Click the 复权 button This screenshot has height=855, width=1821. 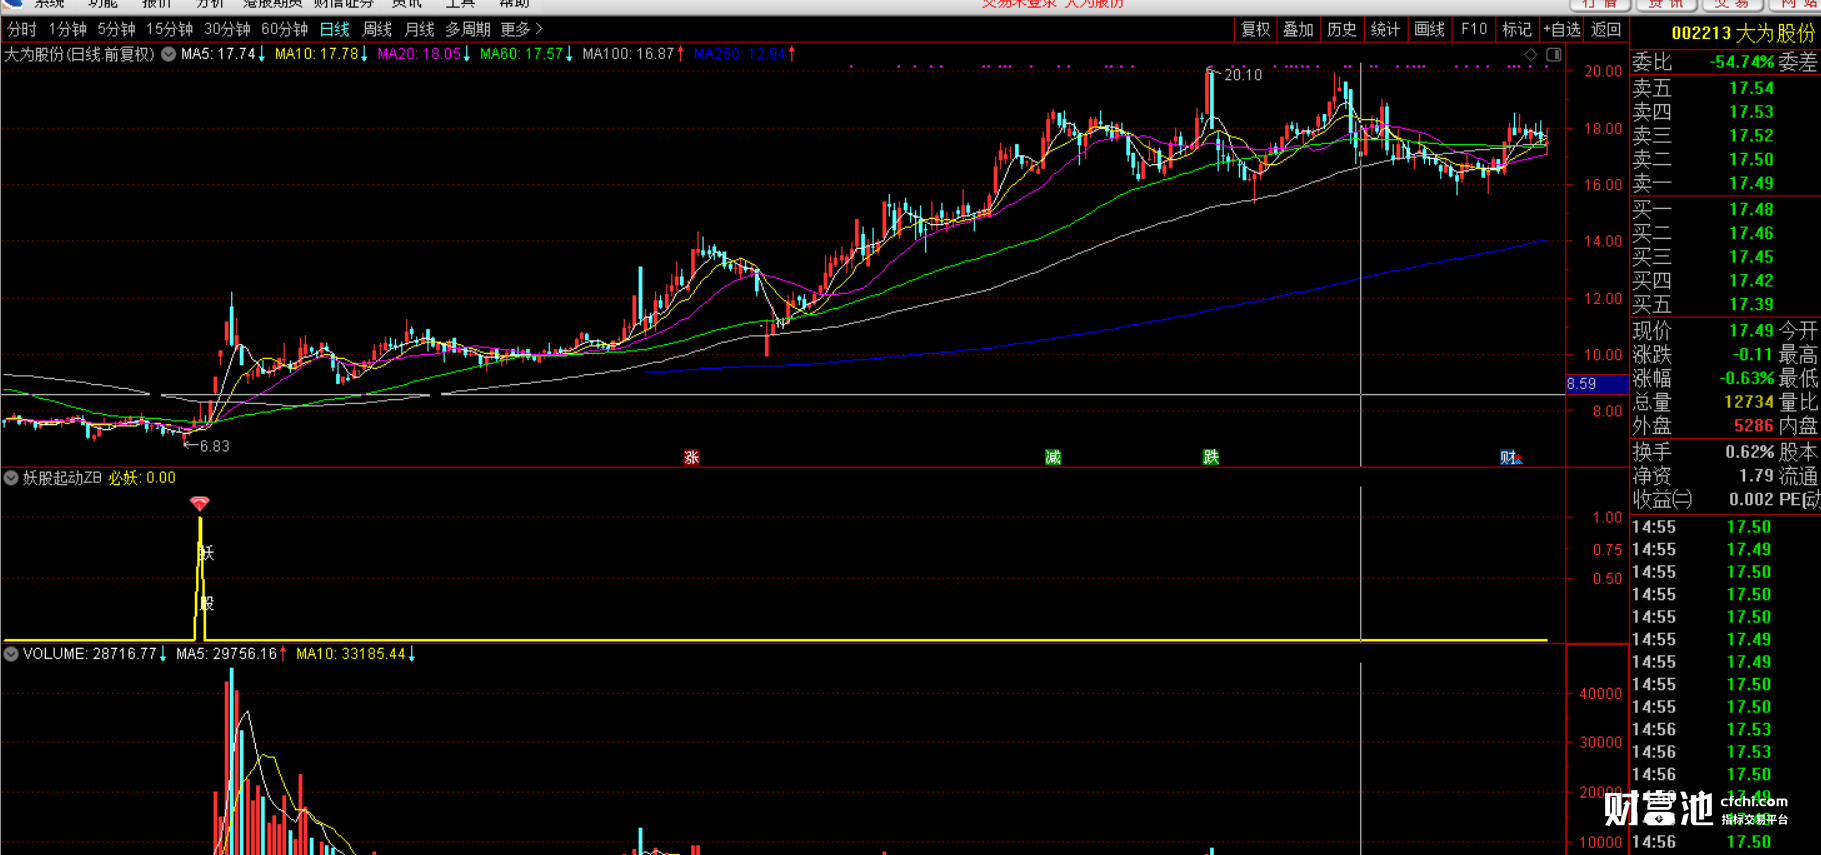1255,30
